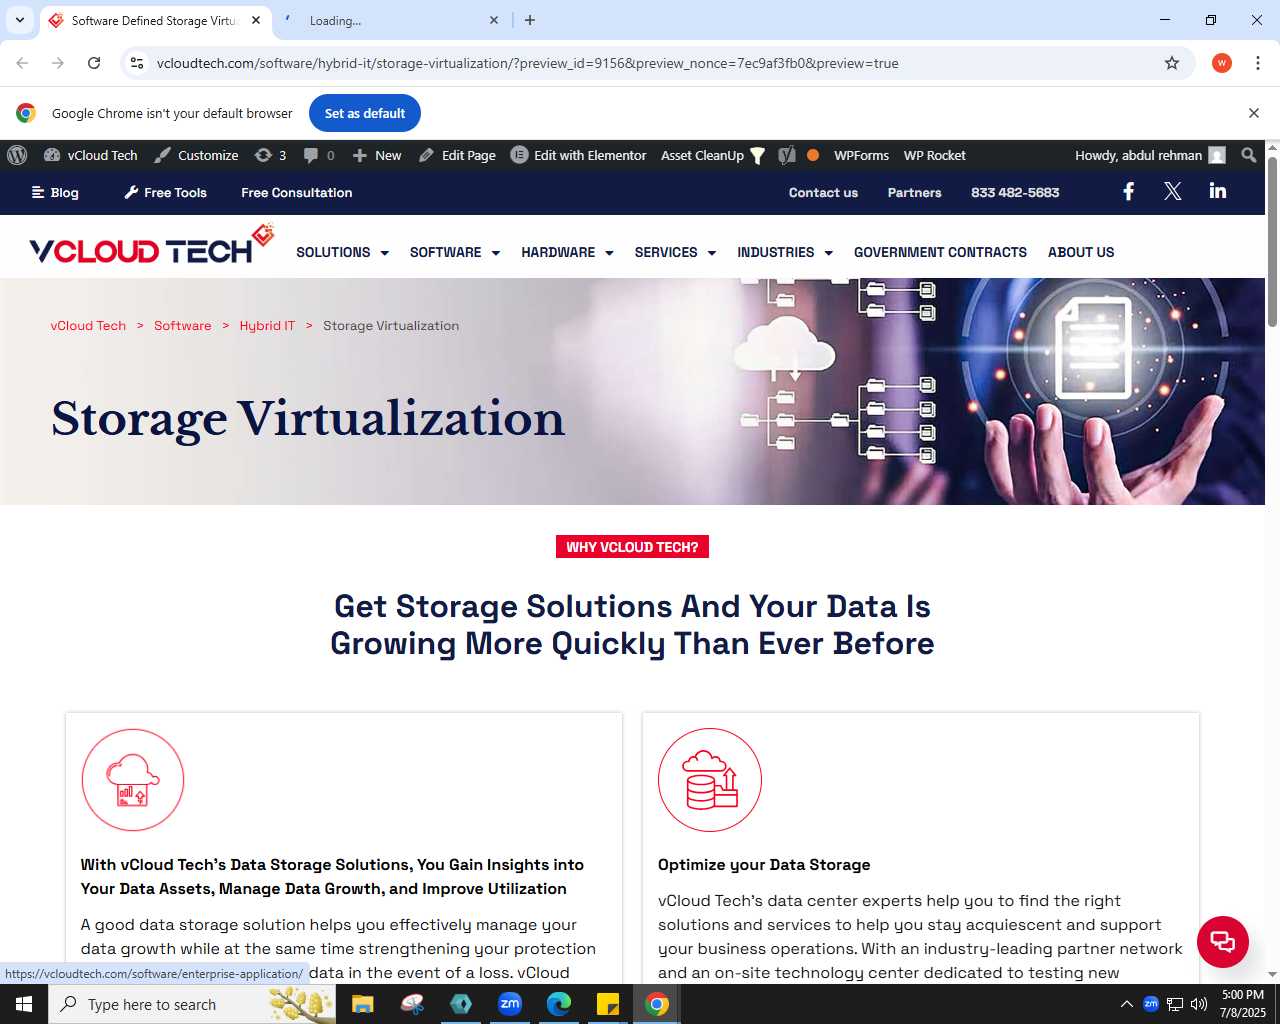Expand the SOFTWARE dropdown menu
The height and width of the screenshot is (1024, 1280).
455,252
